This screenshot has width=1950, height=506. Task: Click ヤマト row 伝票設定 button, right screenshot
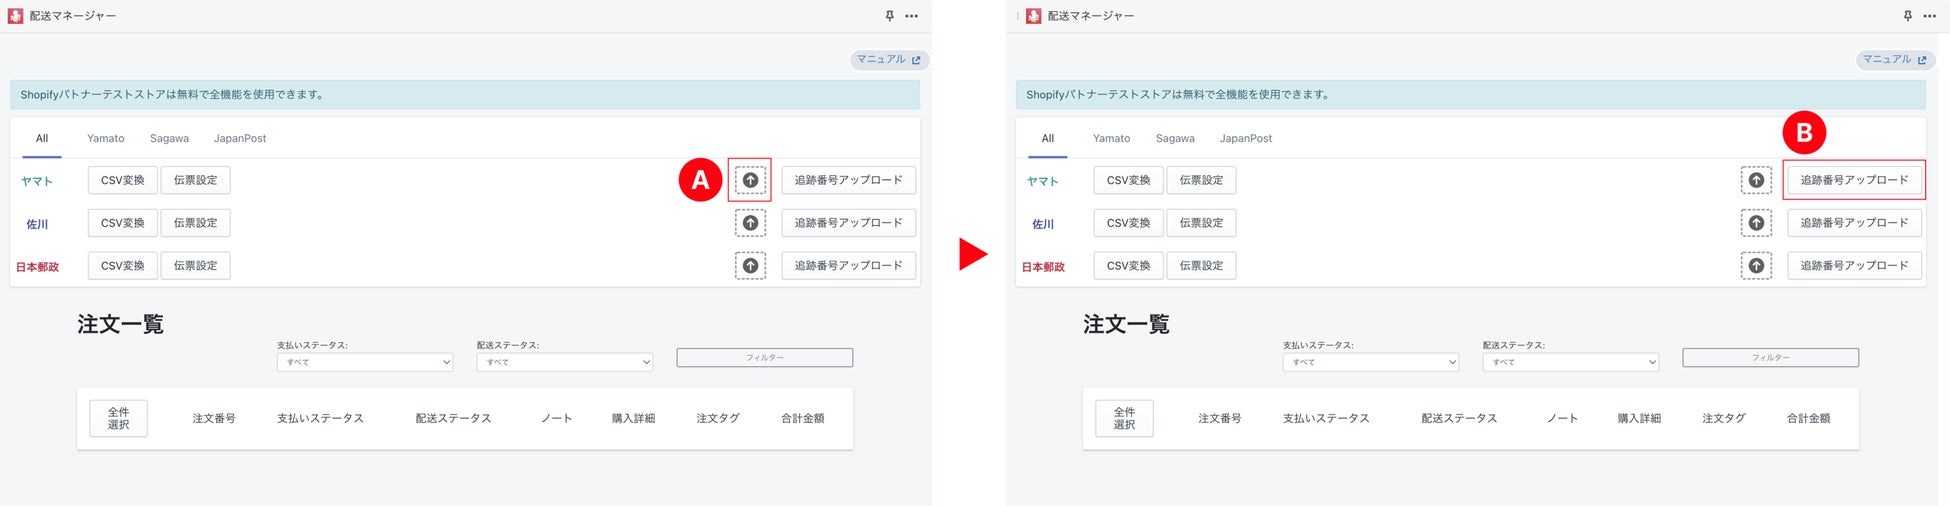[x=1202, y=180]
